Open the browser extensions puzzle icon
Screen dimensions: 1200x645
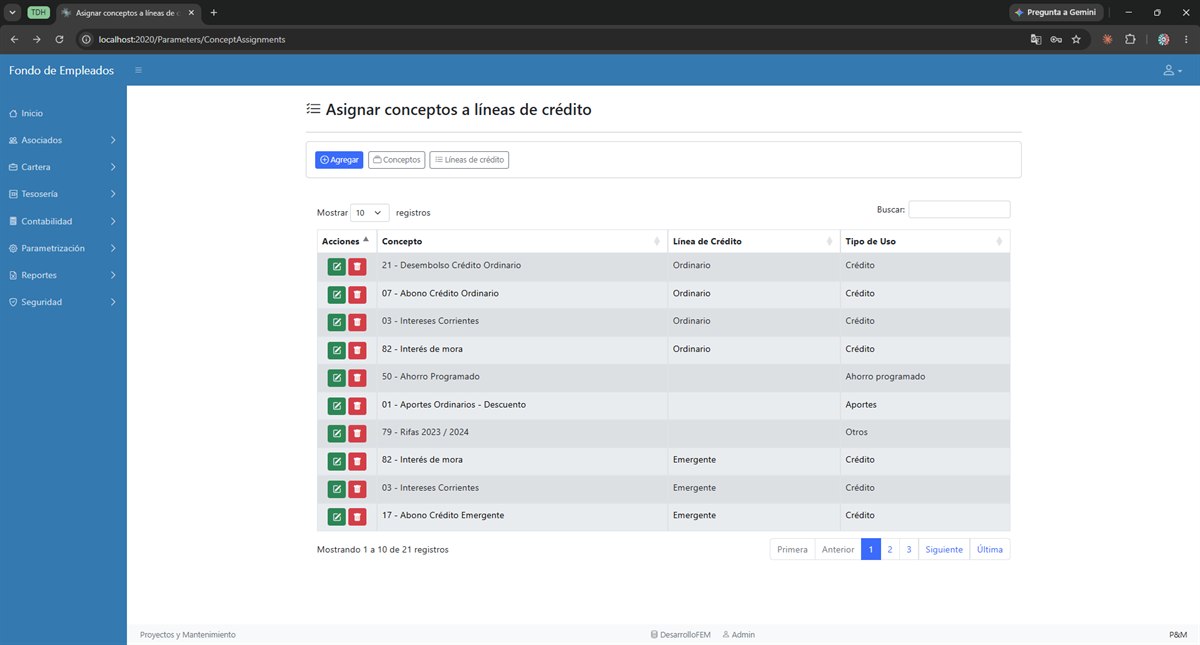point(1130,39)
